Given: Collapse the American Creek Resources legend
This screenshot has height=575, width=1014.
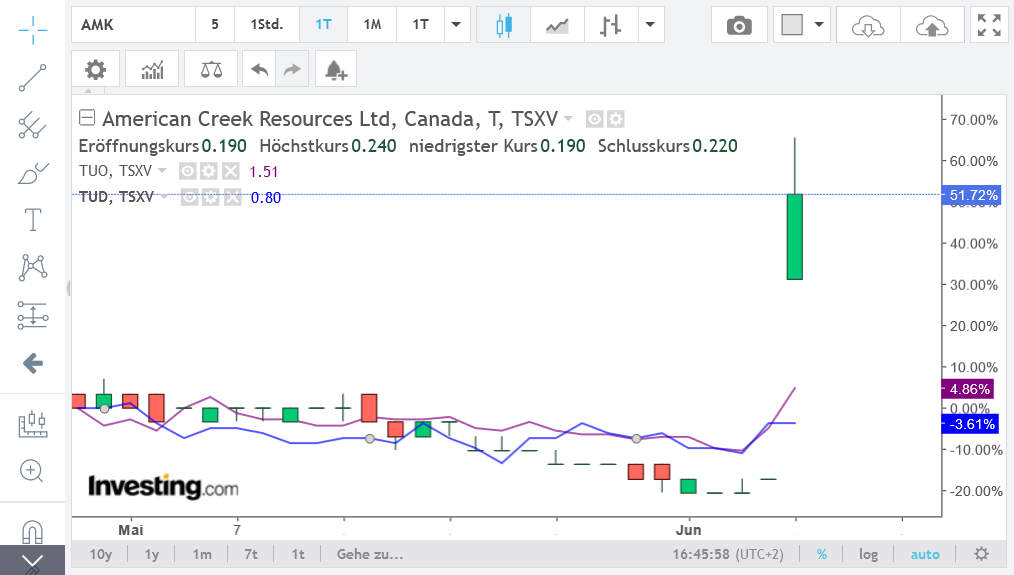Looking at the screenshot, I should point(87,119).
